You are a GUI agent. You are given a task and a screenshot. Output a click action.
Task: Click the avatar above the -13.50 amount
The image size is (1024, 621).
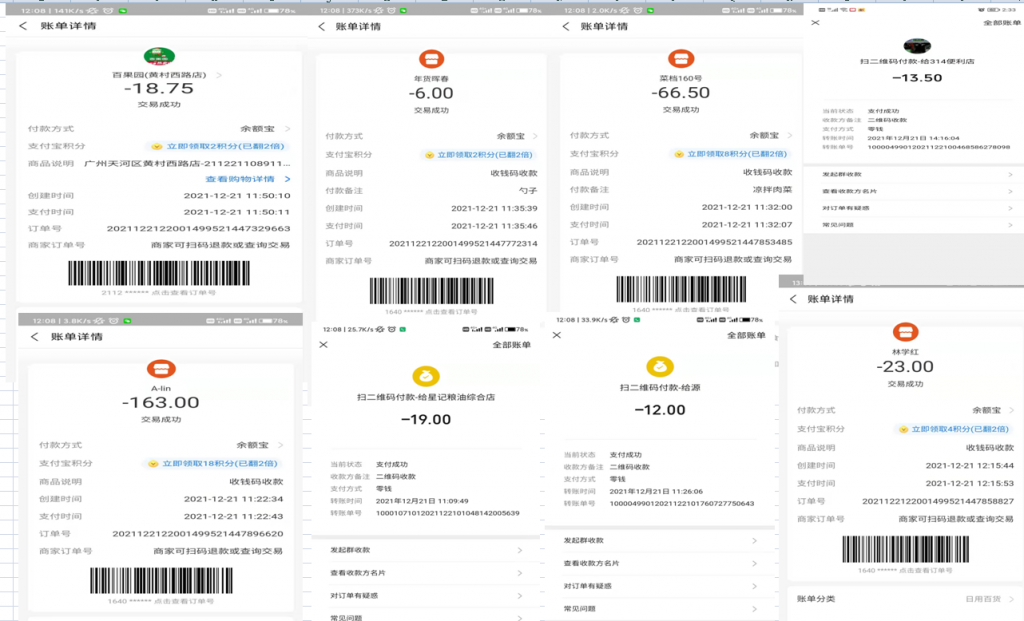pos(917,47)
